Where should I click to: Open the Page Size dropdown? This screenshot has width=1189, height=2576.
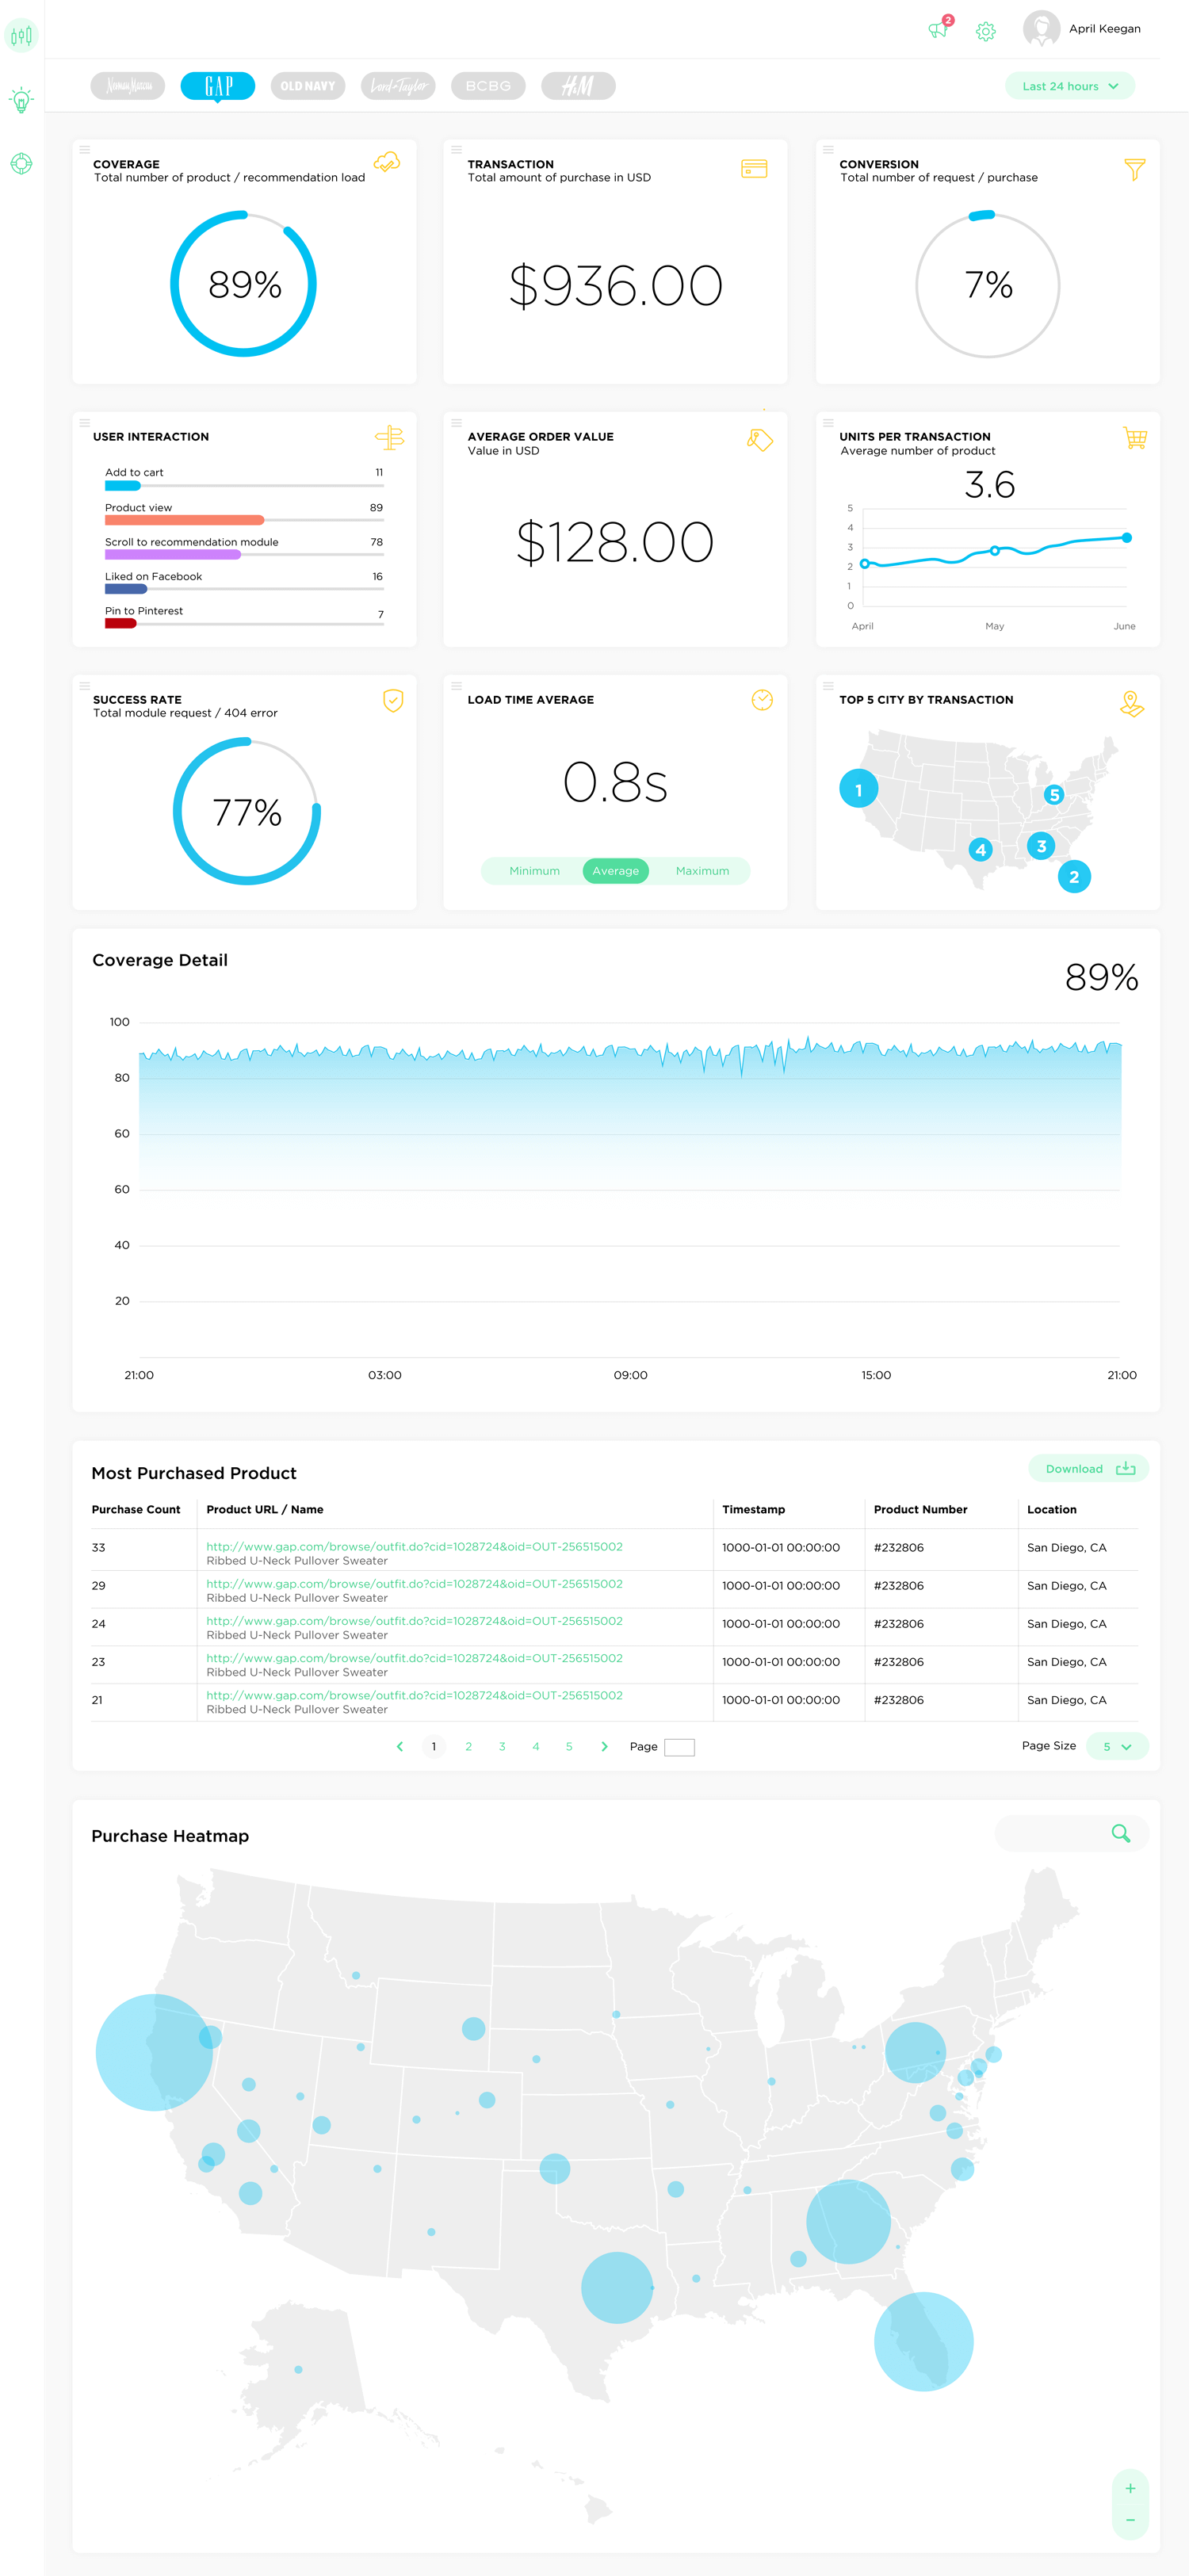click(1117, 1746)
